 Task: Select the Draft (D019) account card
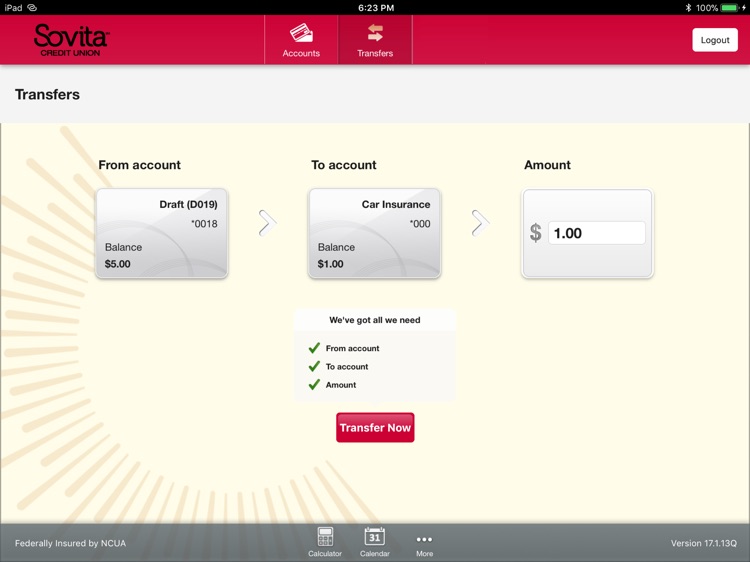pos(162,233)
